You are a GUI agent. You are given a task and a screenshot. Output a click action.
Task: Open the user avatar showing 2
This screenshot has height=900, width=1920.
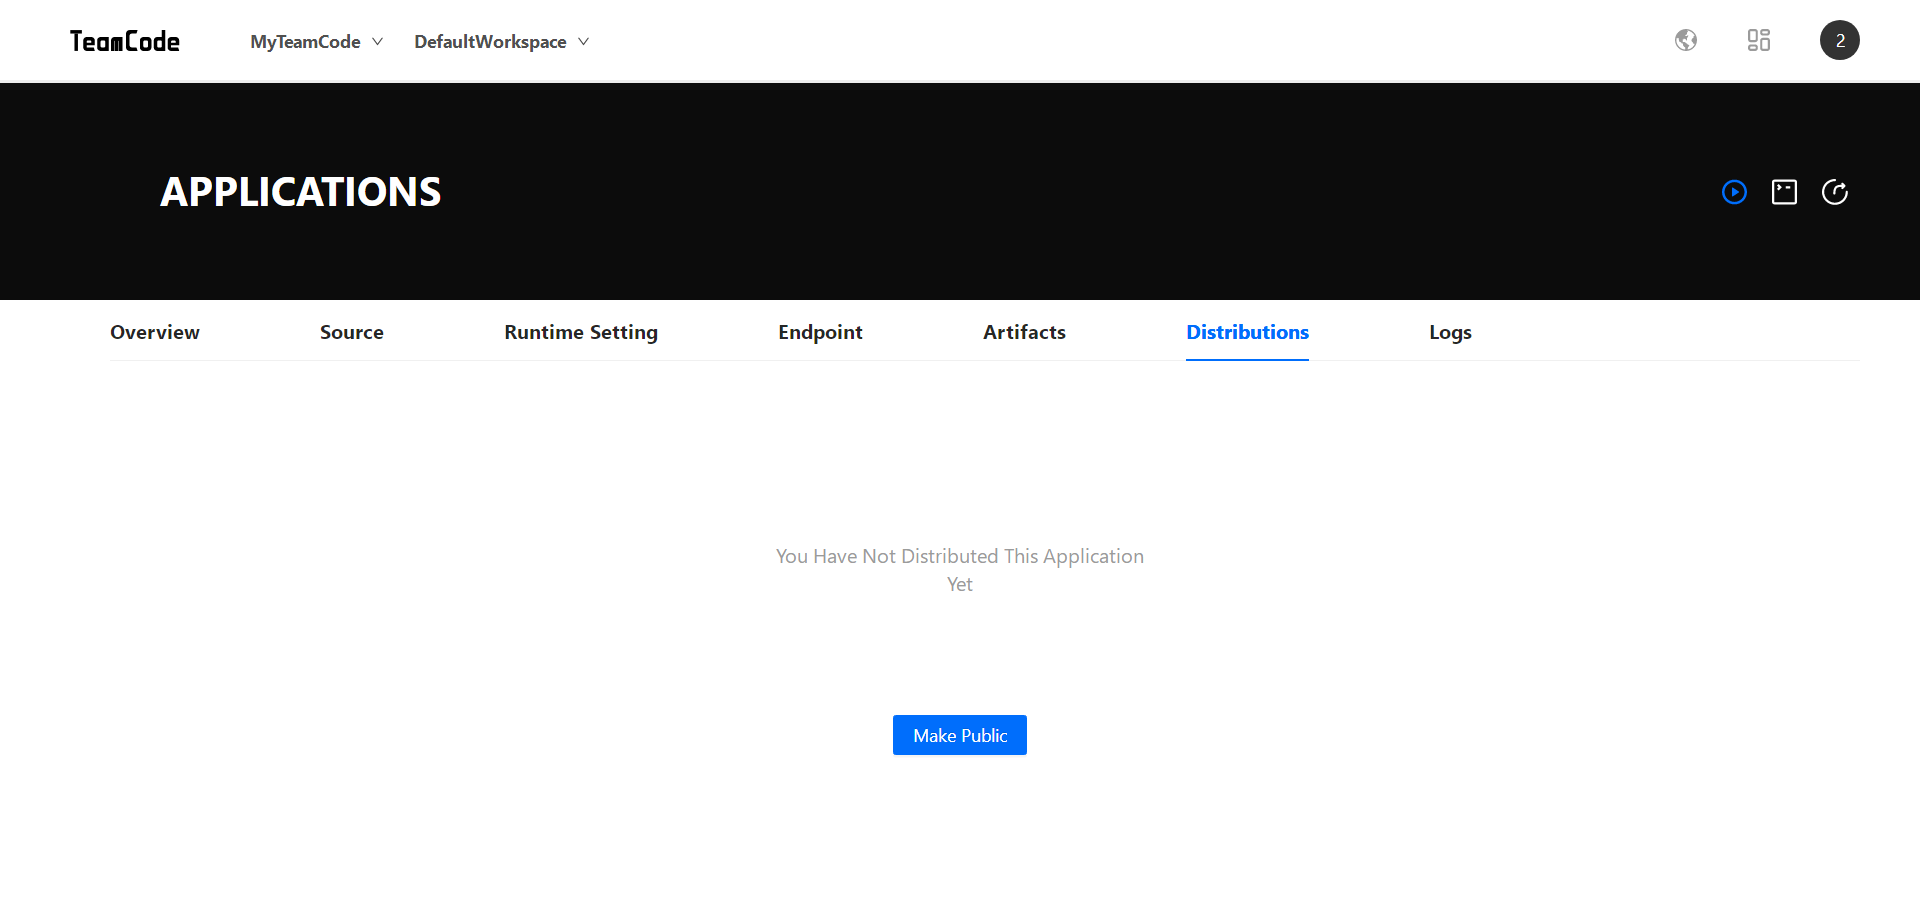coord(1840,40)
